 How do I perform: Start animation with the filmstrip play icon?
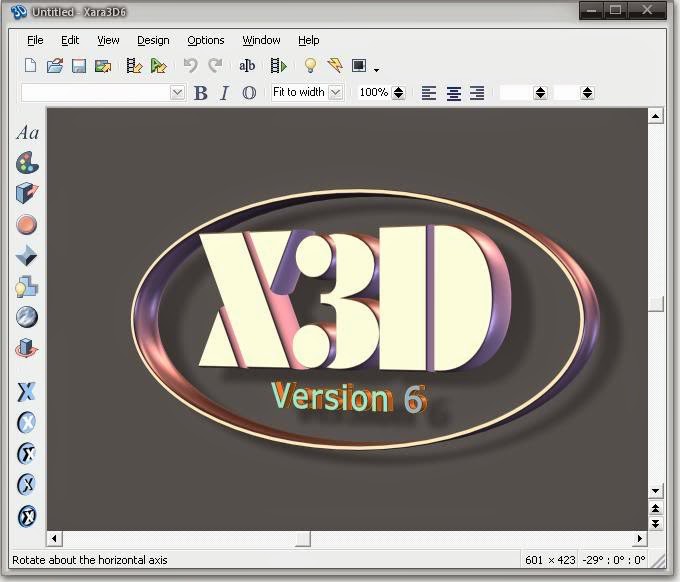click(278, 66)
